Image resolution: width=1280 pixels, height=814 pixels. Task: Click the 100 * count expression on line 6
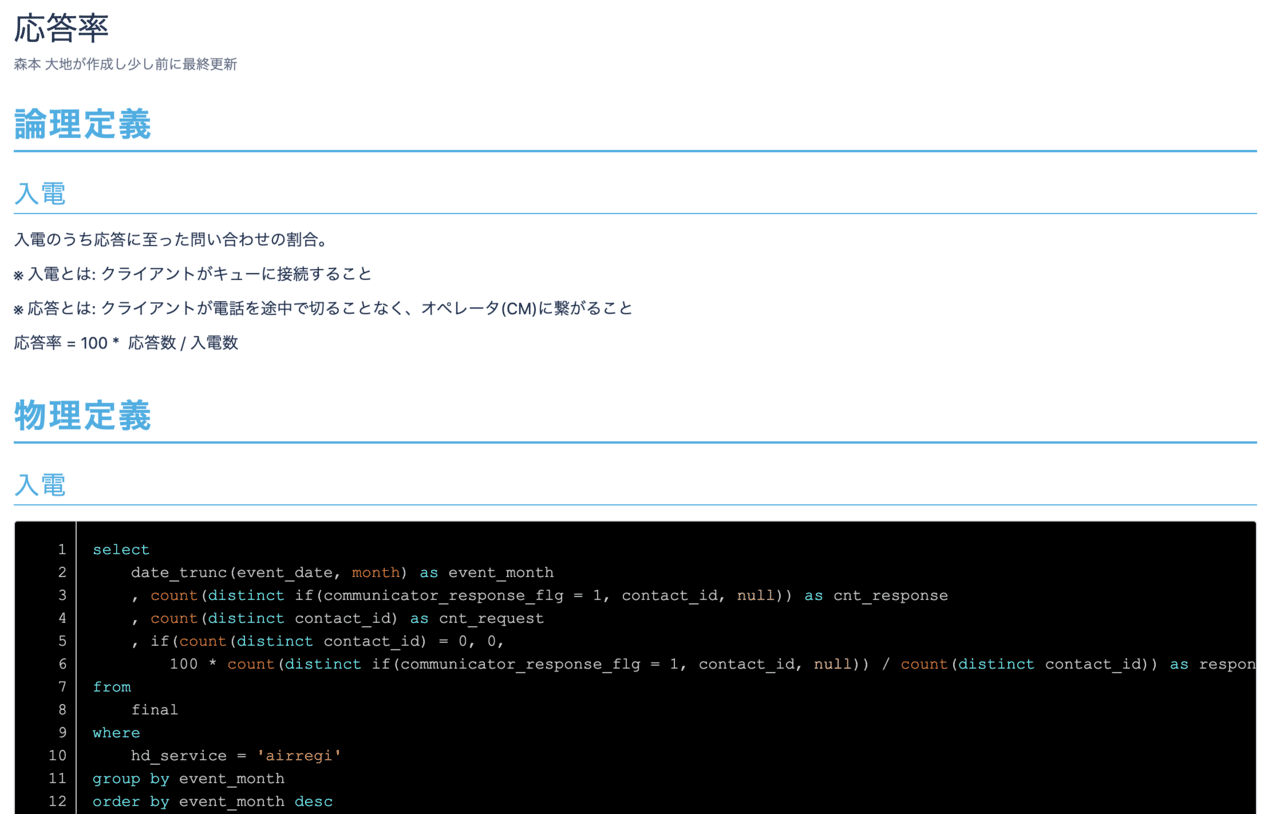712,665
